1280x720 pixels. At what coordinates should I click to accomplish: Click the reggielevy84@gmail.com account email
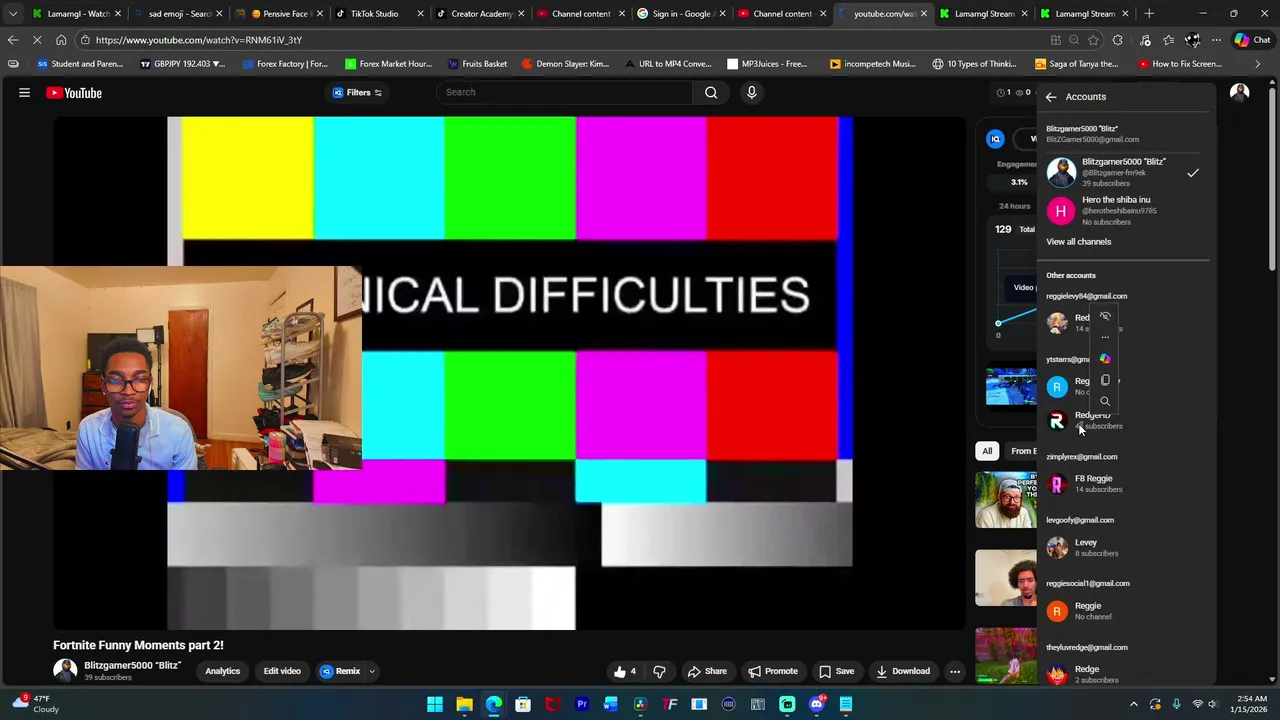pyautogui.click(x=1086, y=296)
